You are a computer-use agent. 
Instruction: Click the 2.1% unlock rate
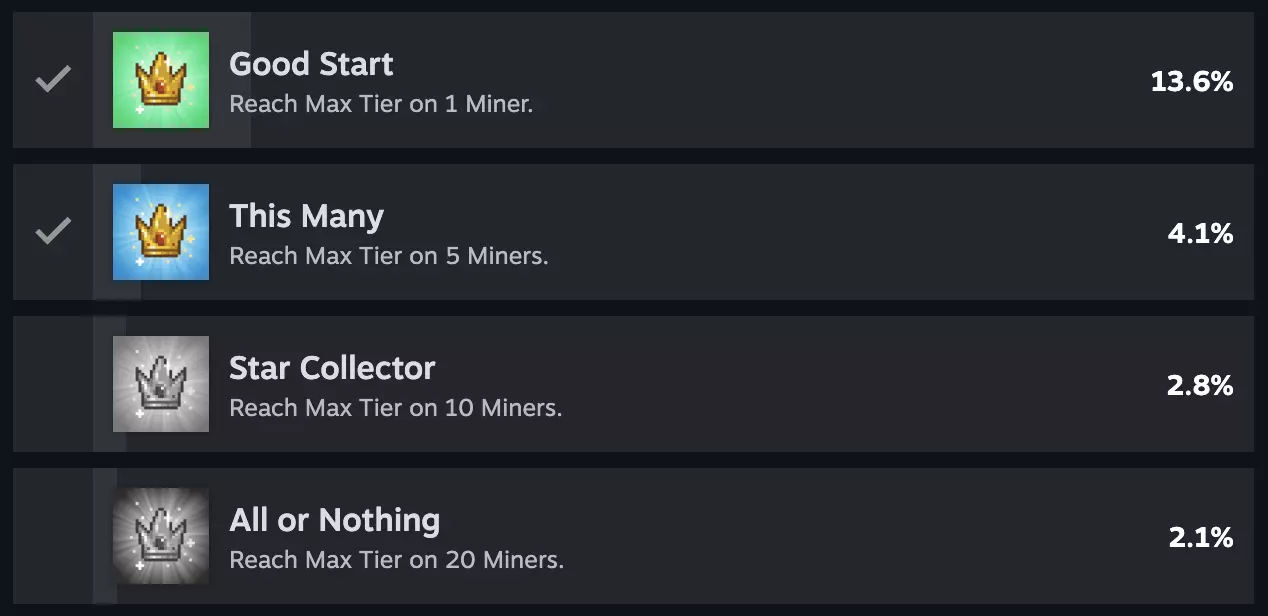(1200, 537)
